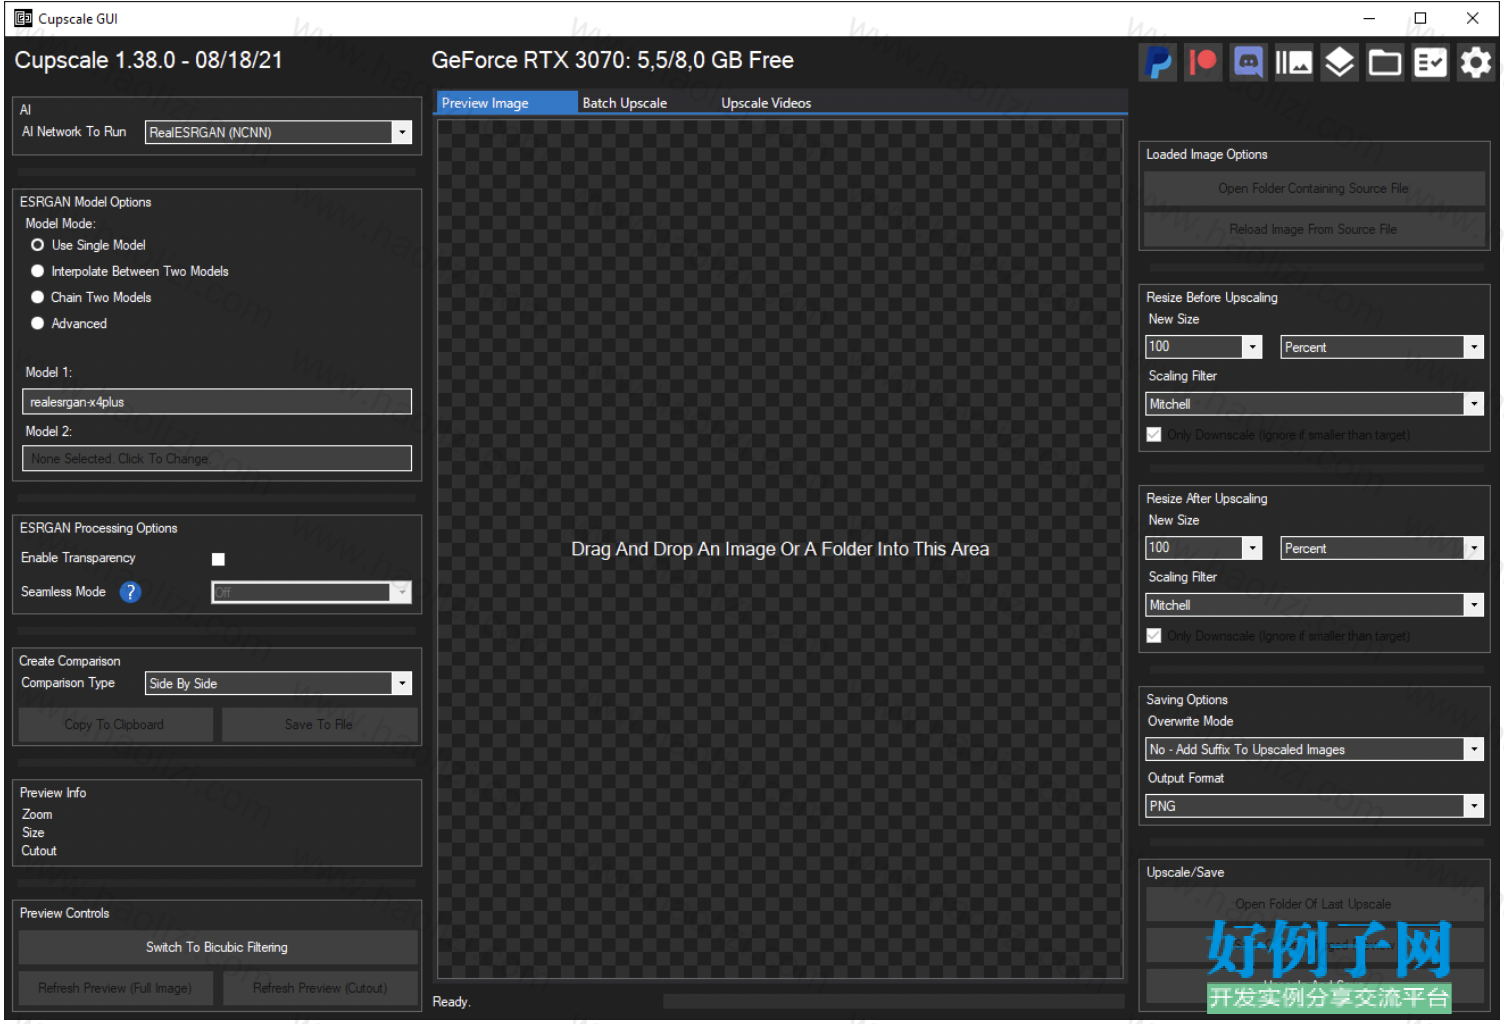1504x1024 pixels.
Task: Click the folder icon in the top toolbar
Action: click(x=1385, y=63)
